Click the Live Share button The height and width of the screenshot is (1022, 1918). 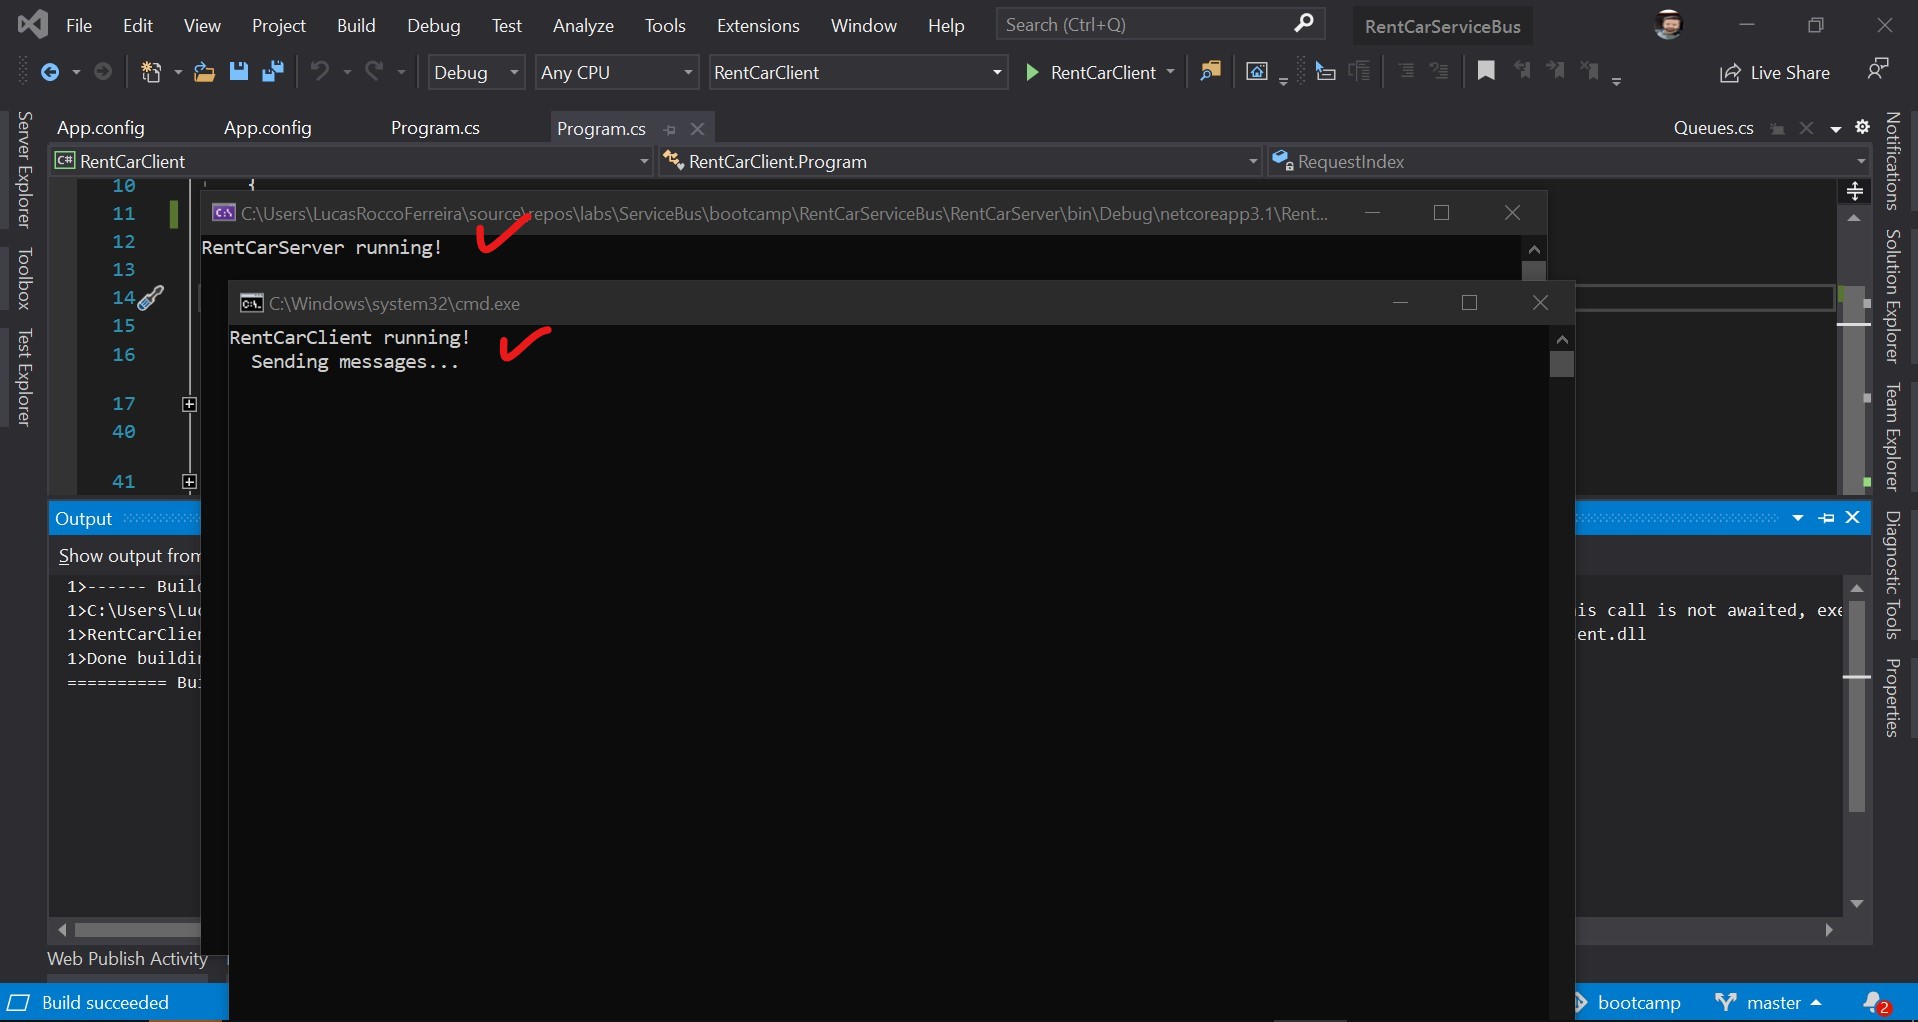pos(1775,72)
